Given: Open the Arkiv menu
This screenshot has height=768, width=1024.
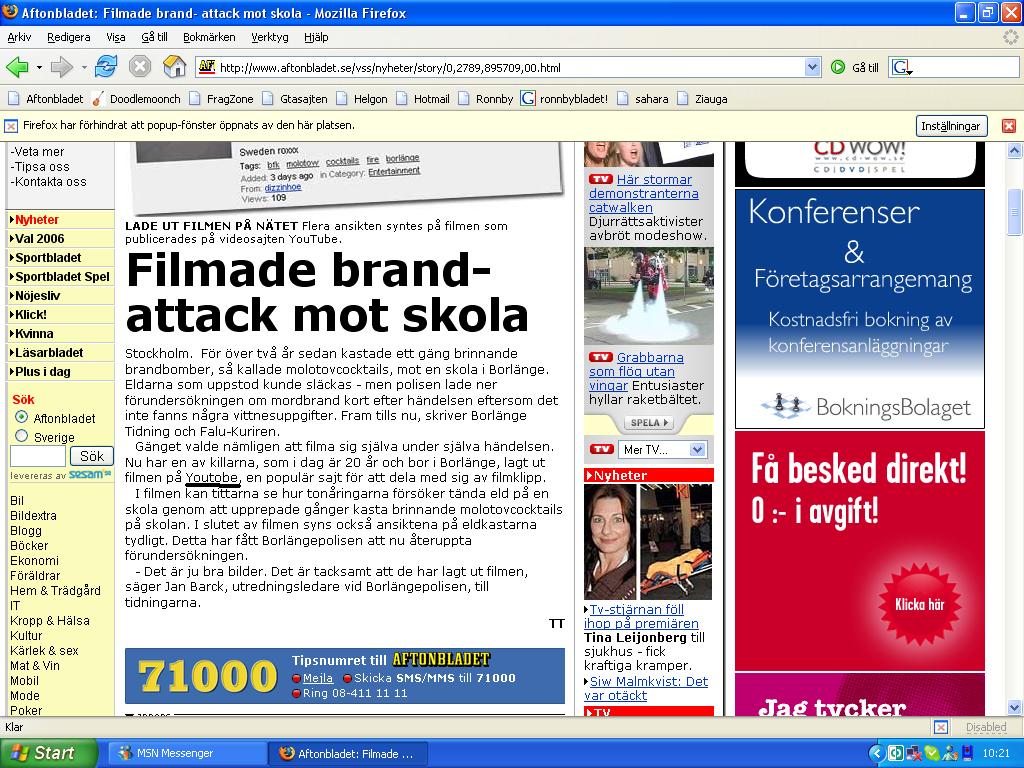Looking at the screenshot, I should pyautogui.click(x=19, y=37).
